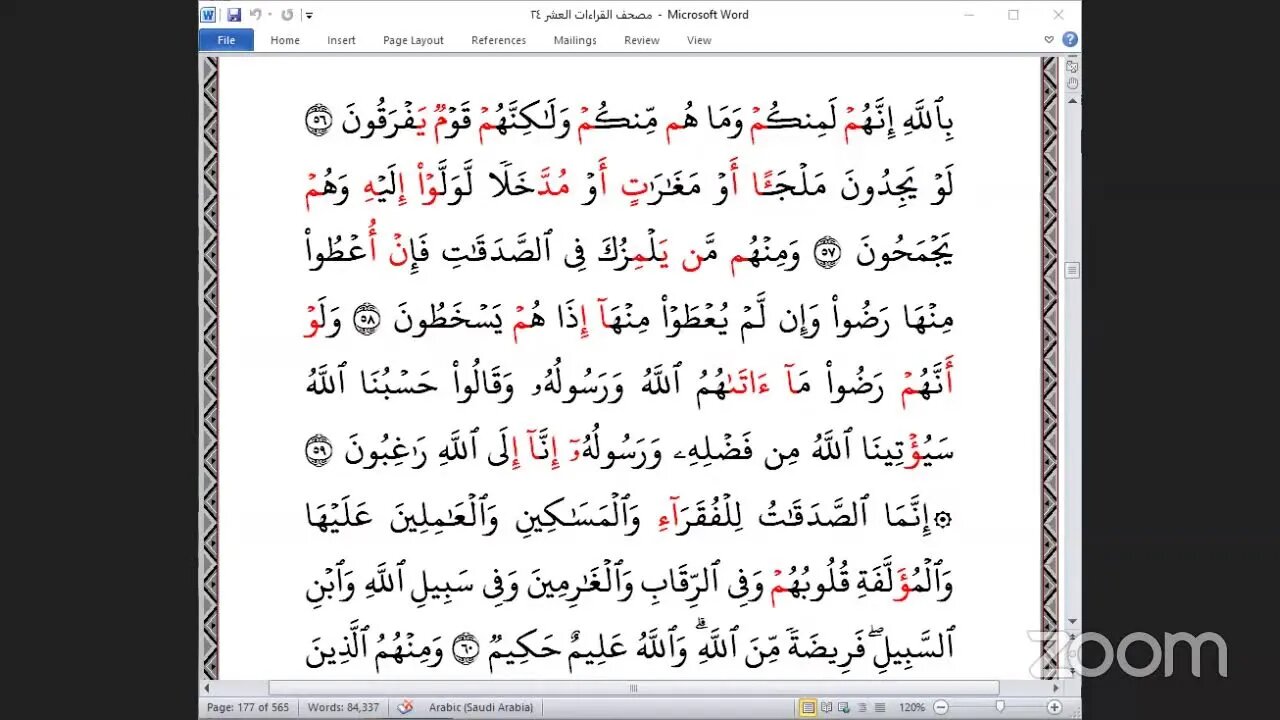Maximize the Word window
The width and height of the screenshot is (1280, 720).
[1013, 15]
